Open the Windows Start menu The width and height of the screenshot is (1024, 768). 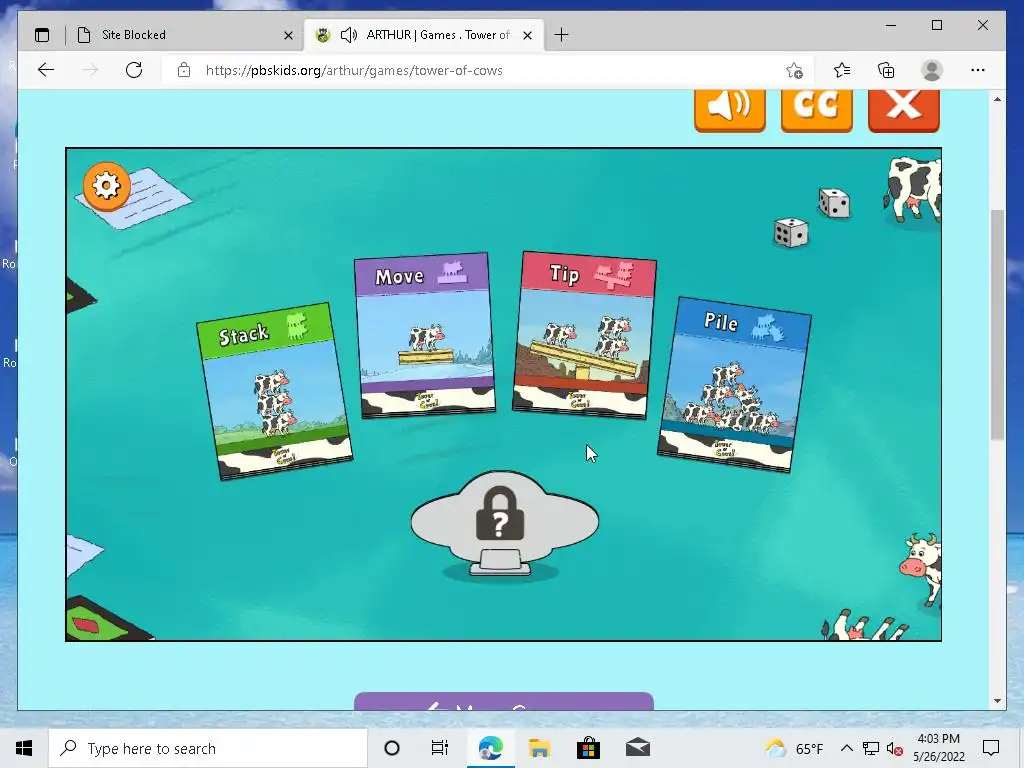click(x=24, y=748)
